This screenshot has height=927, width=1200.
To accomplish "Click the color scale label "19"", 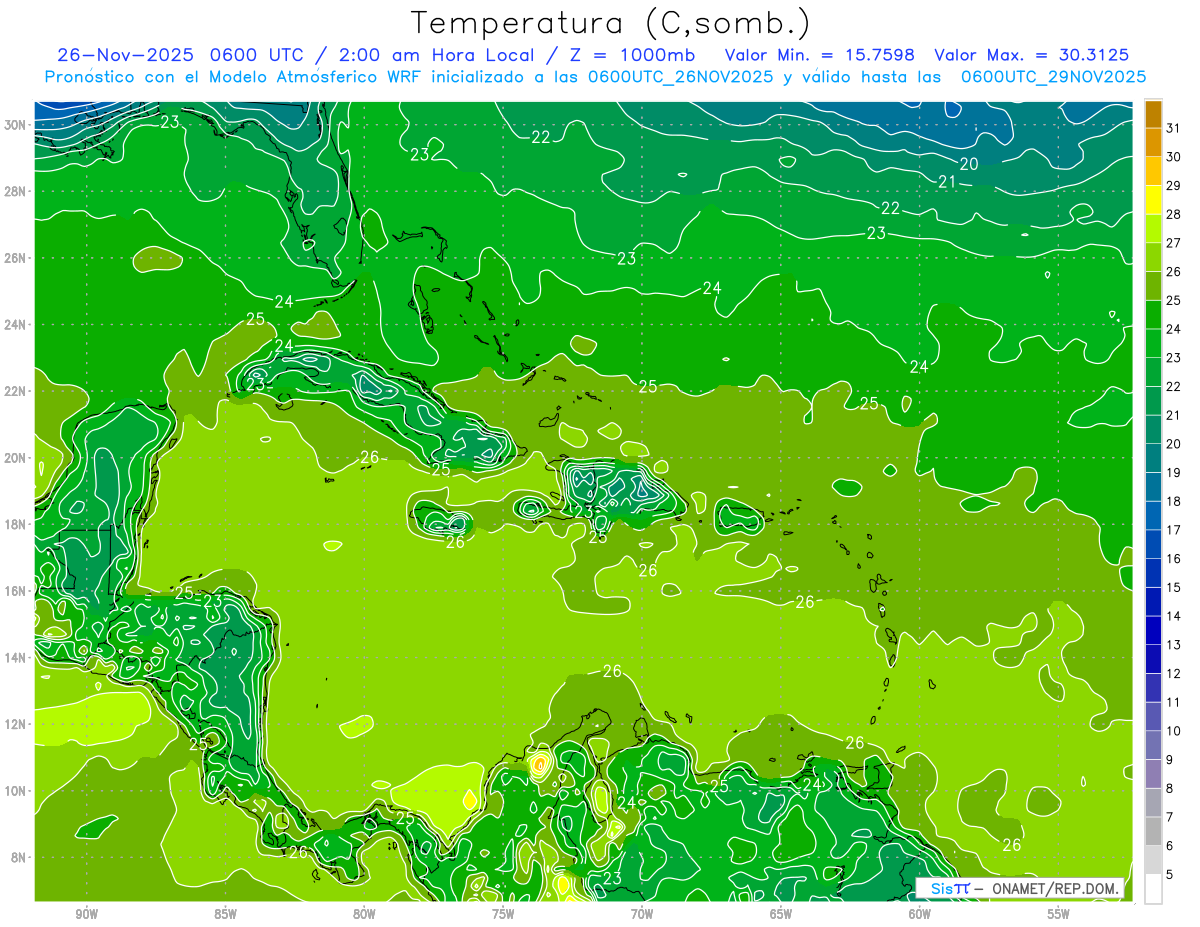I will point(1174,472).
